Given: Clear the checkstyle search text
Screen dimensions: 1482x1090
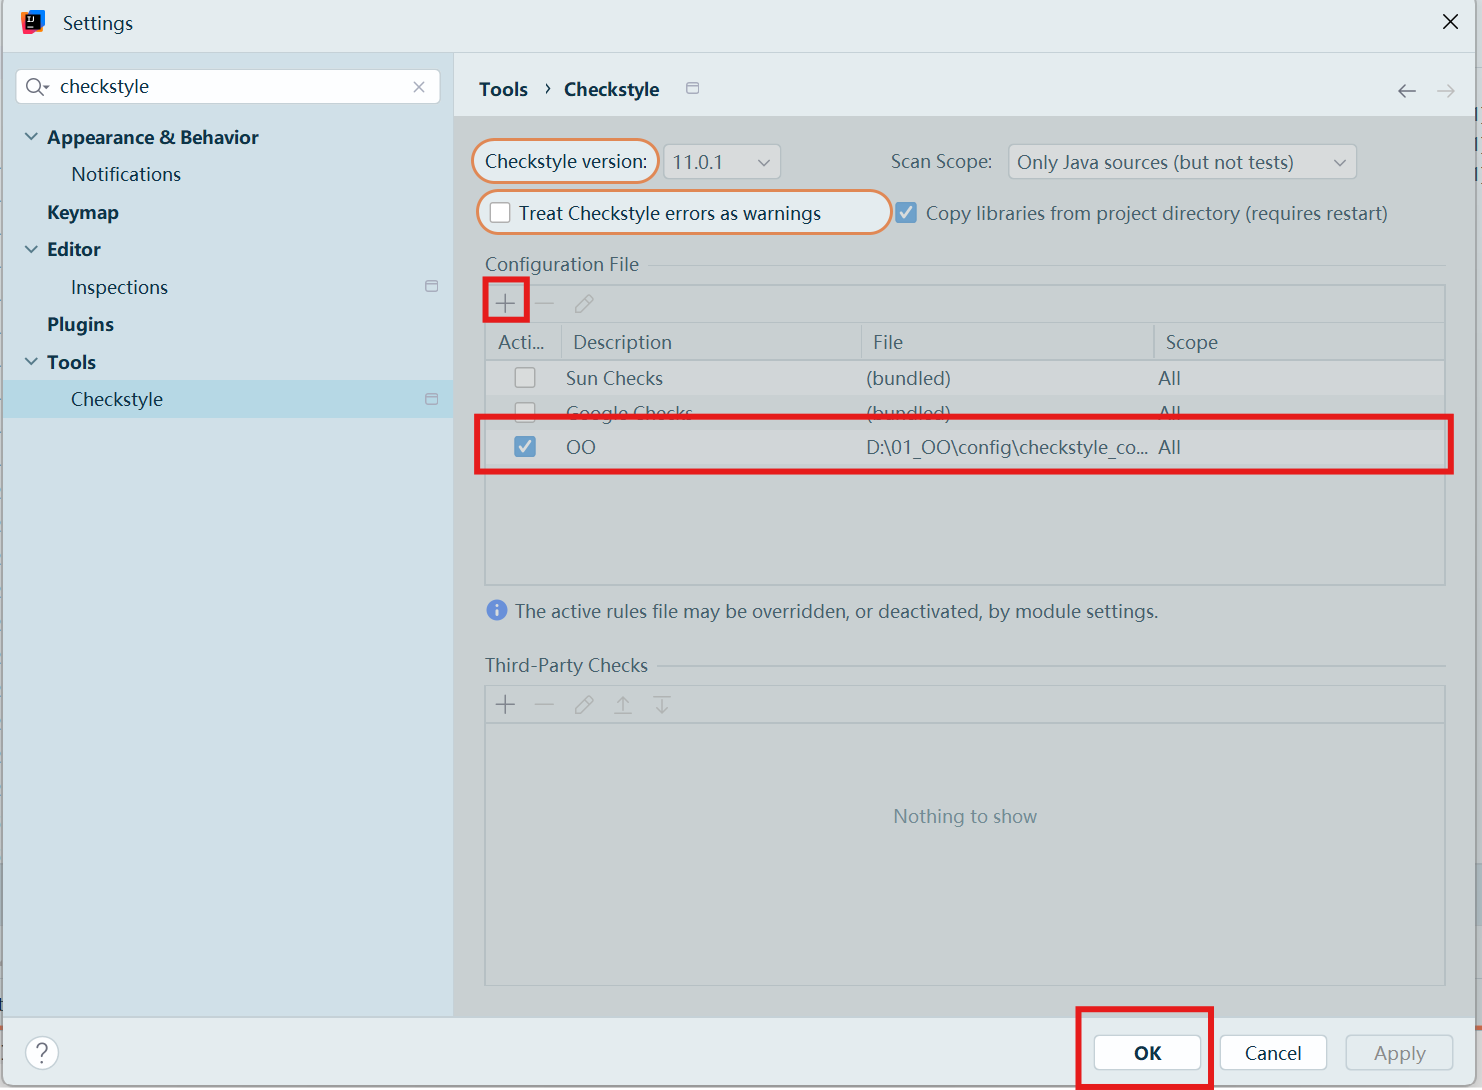Looking at the screenshot, I should 419,87.
